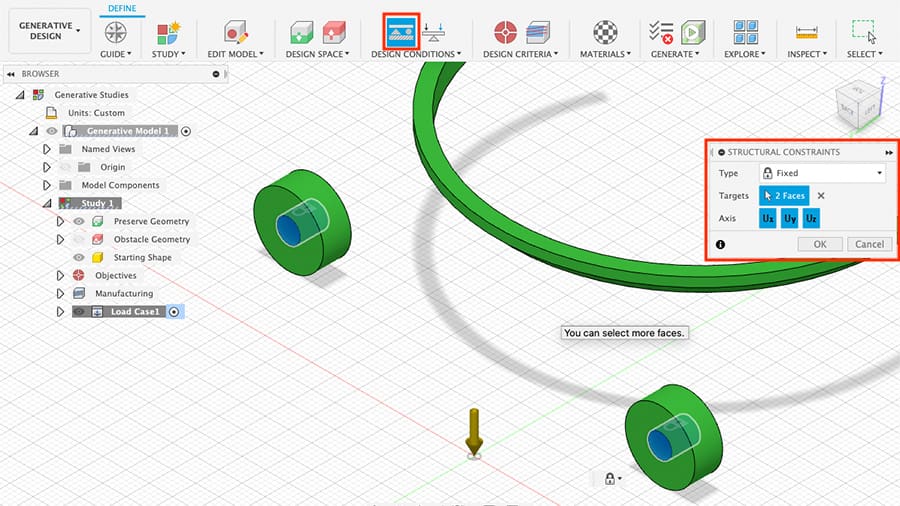Open the Generative Design workspace dropdown
Viewport: 900px width, 506px height.
(x=49, y=31)
